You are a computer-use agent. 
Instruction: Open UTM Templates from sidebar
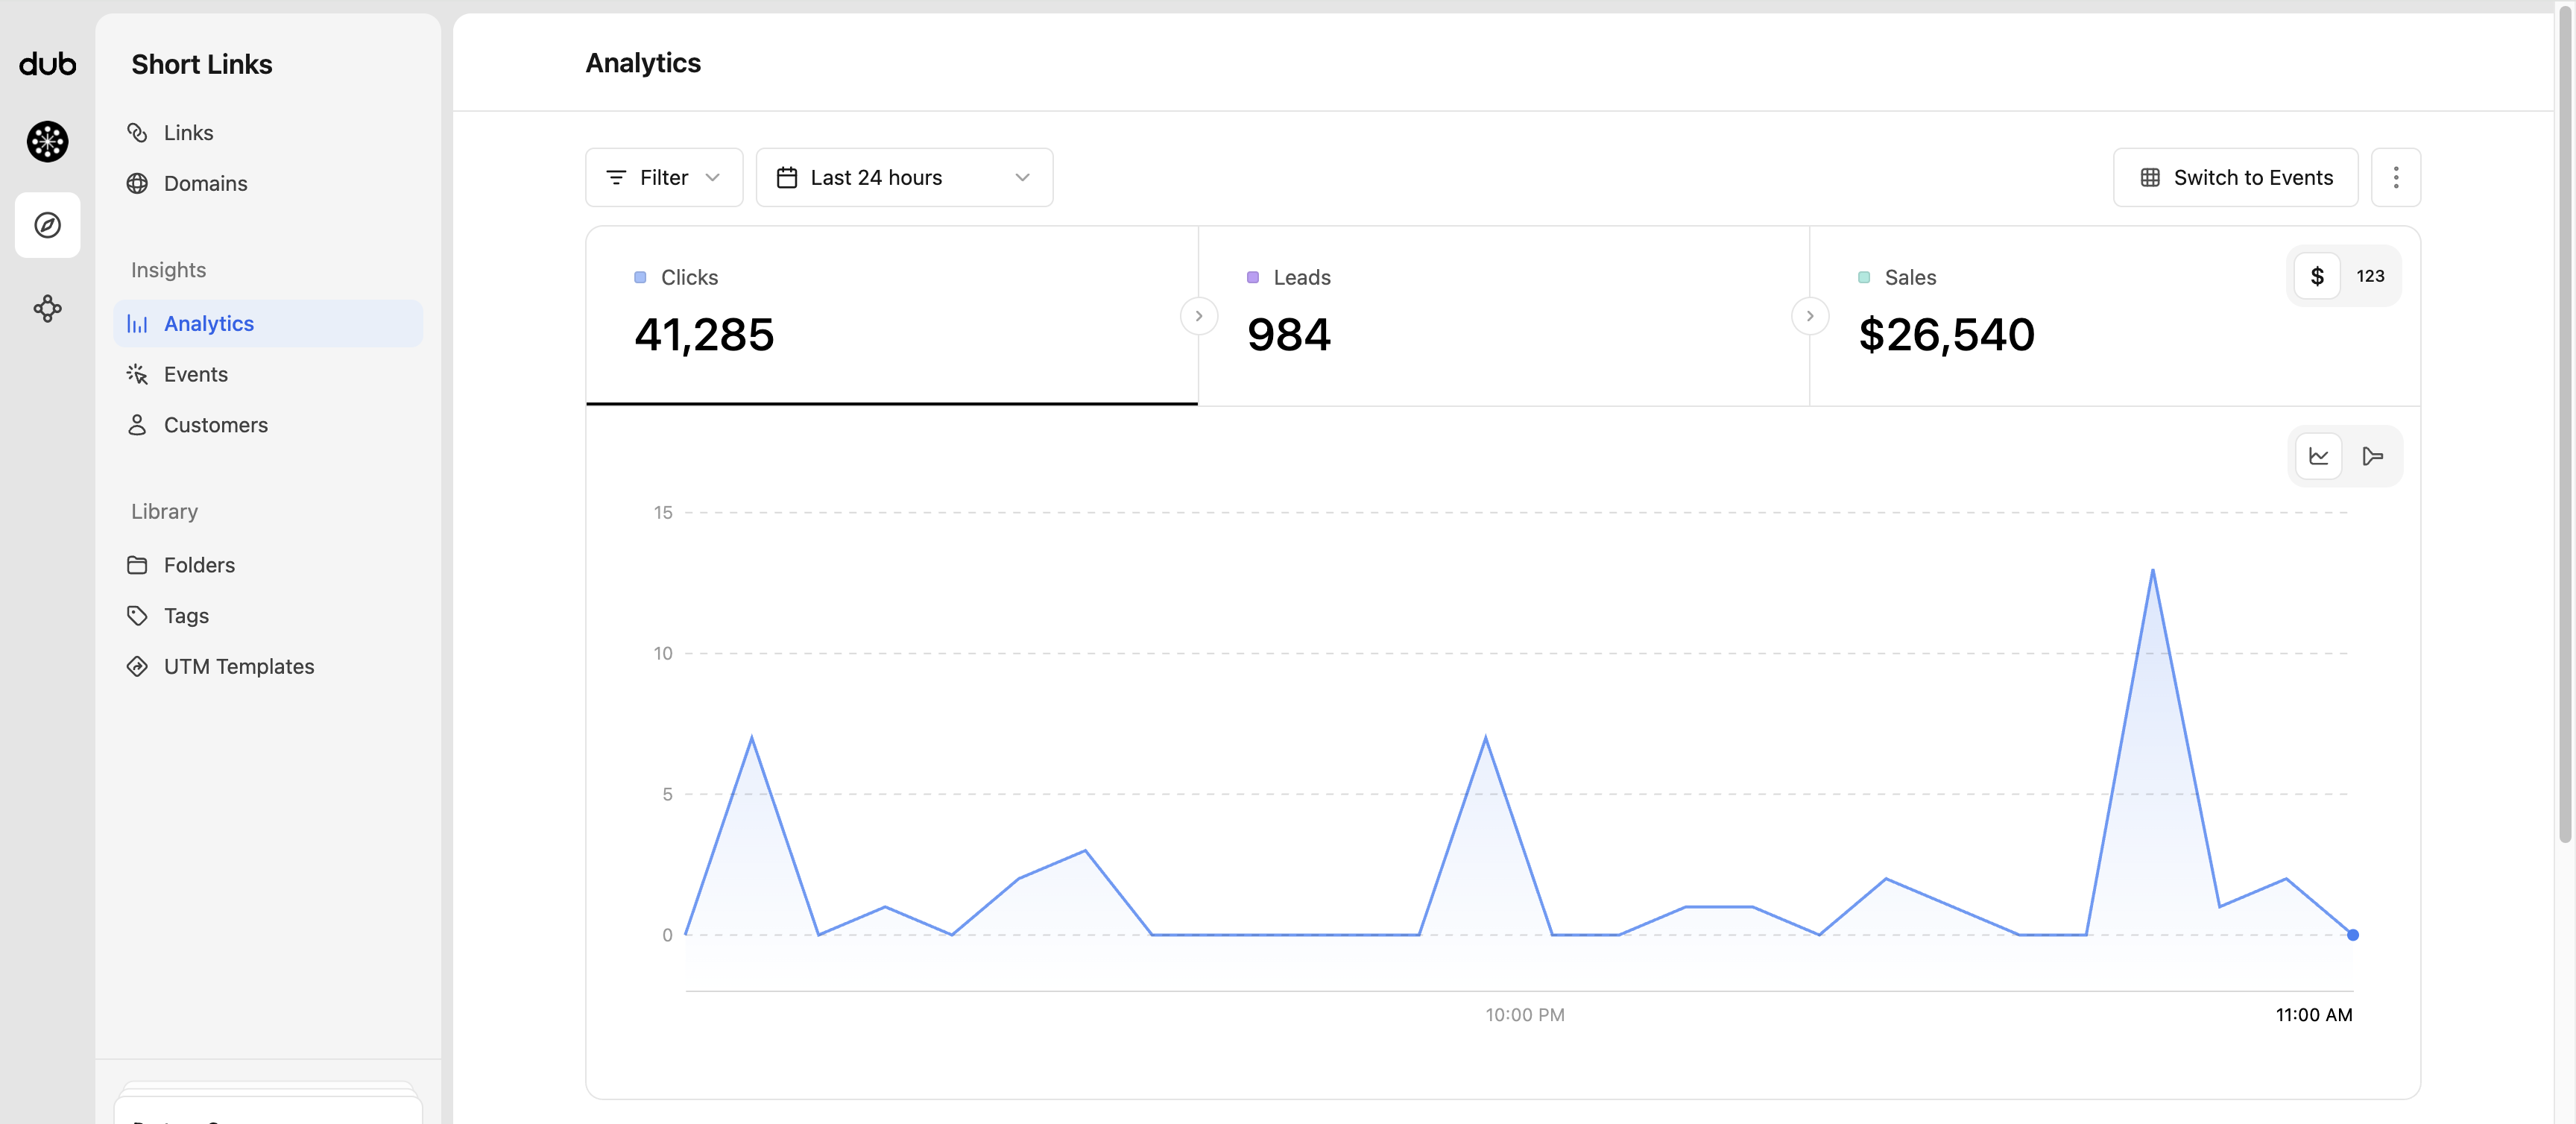[238, 666]
